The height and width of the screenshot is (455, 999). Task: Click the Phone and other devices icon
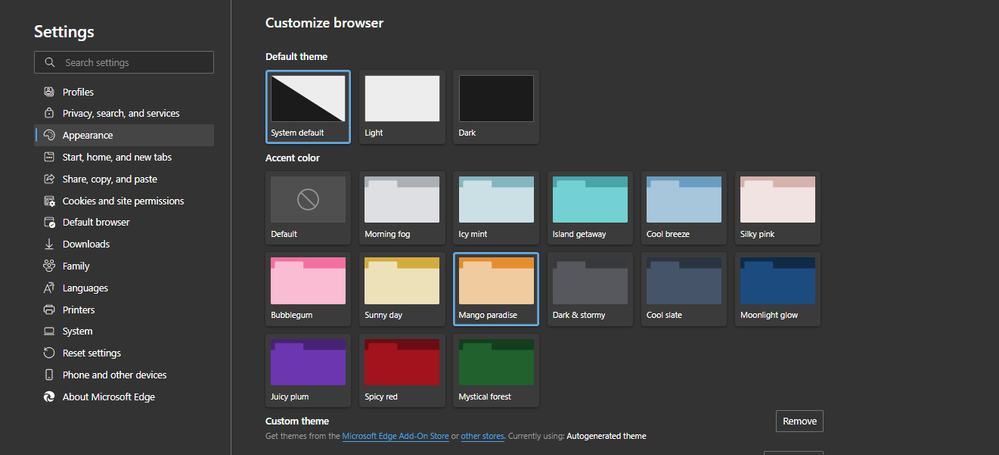(x=49, y=375)
